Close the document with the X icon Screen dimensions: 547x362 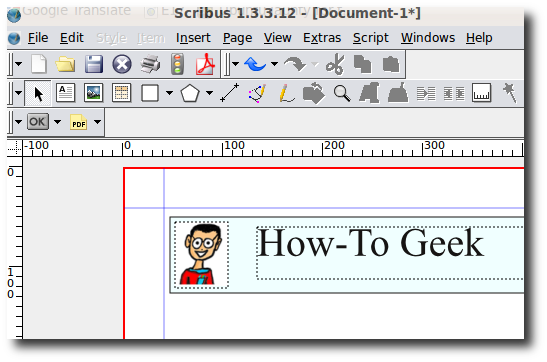click(x=122, y=64)
